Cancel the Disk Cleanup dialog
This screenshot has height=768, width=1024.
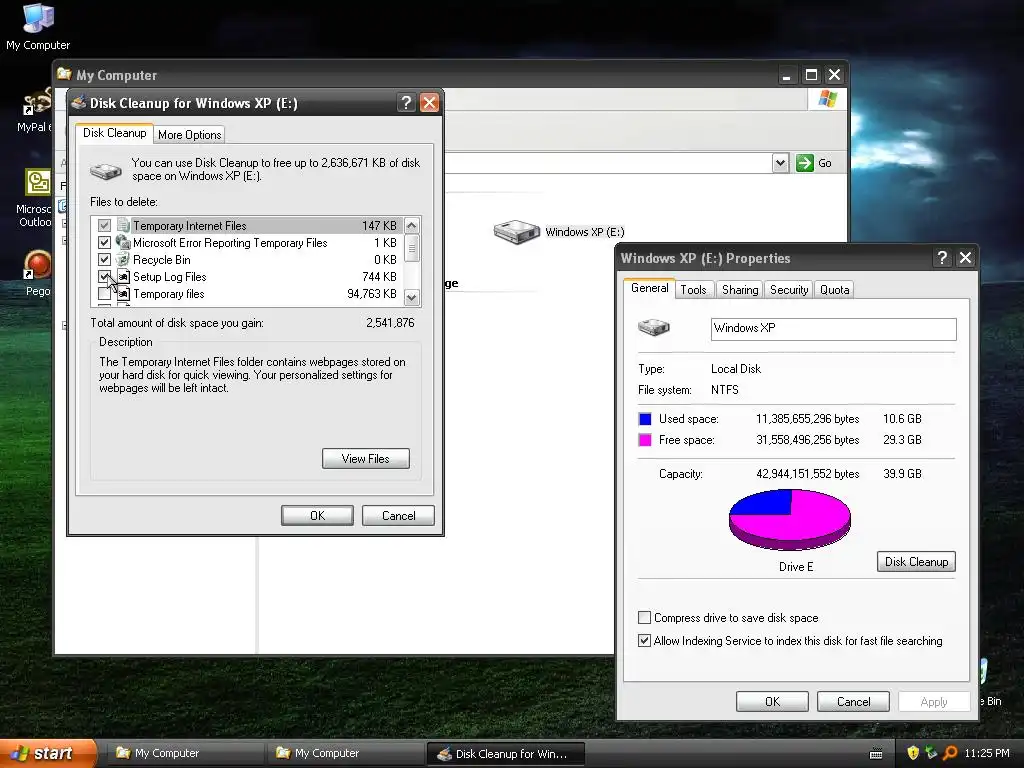[398, 515]
